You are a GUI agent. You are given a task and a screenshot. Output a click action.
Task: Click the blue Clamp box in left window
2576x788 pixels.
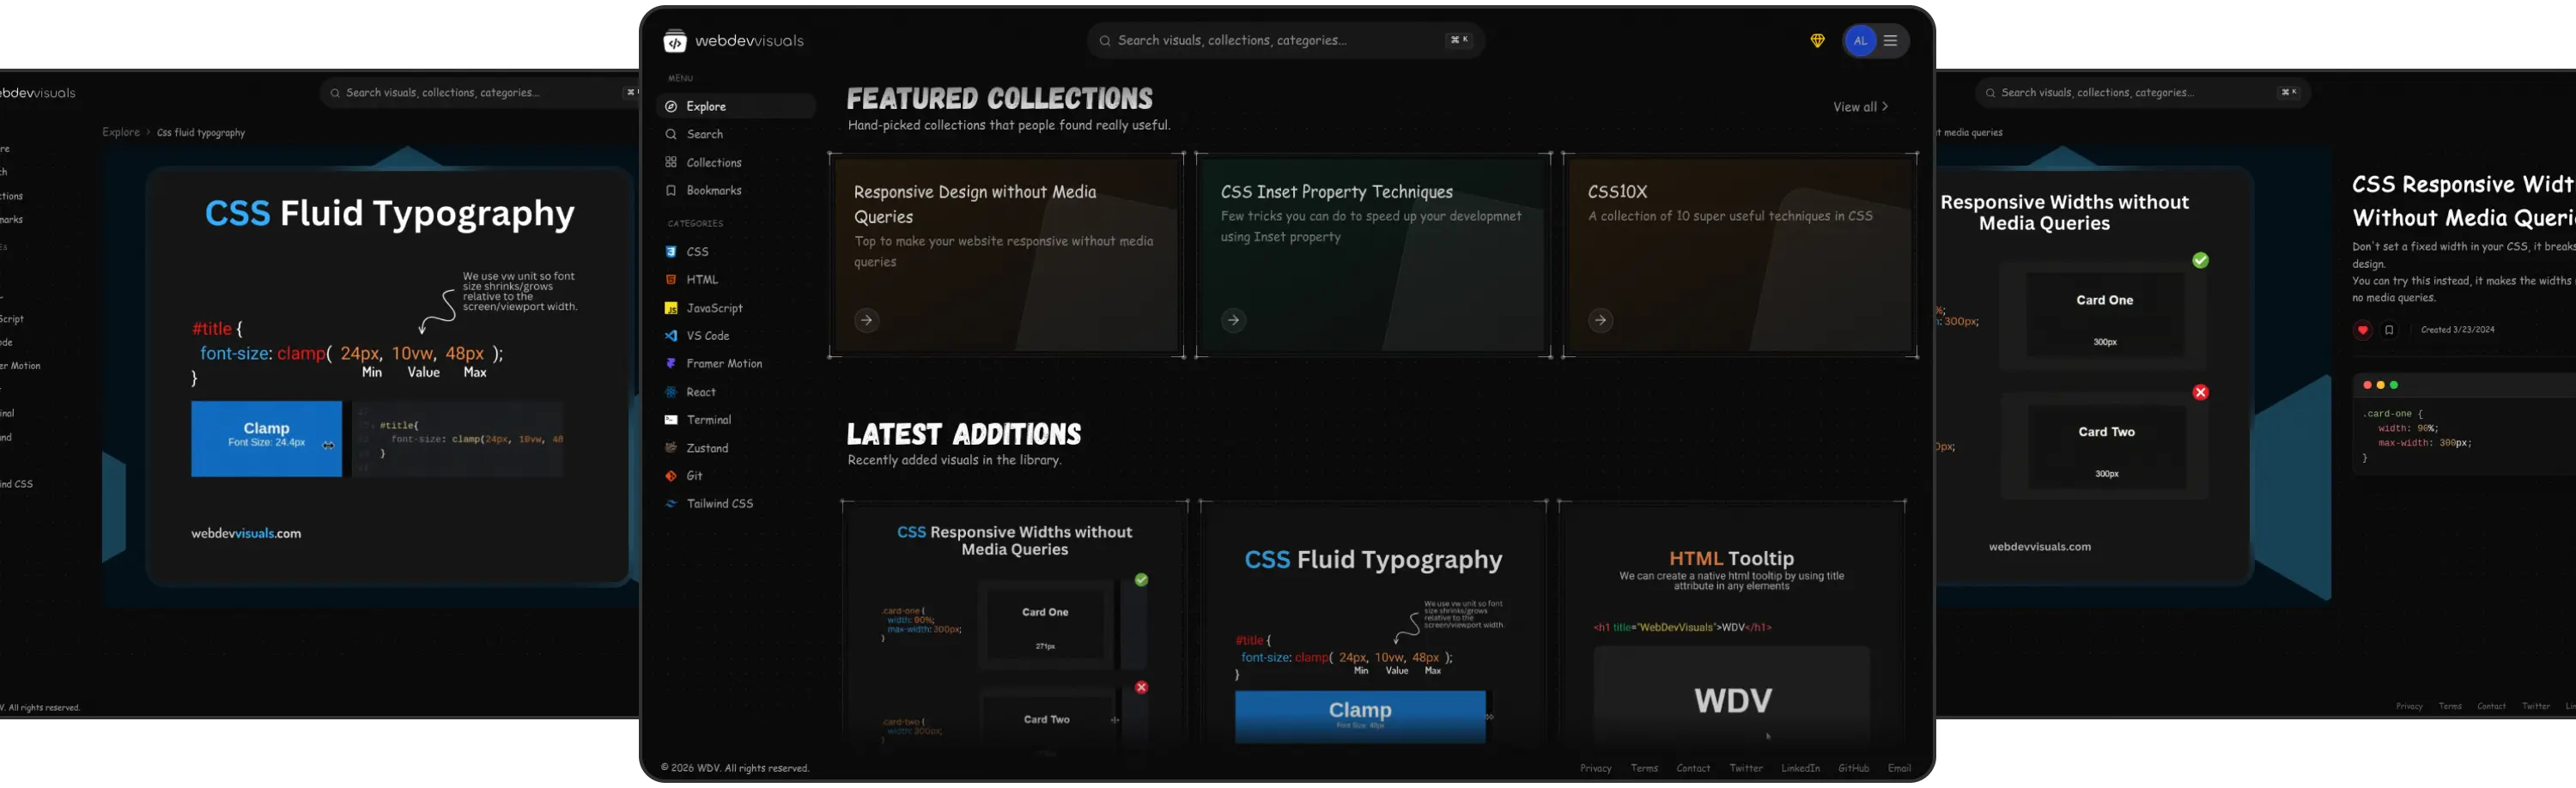[x=266, y=439]
